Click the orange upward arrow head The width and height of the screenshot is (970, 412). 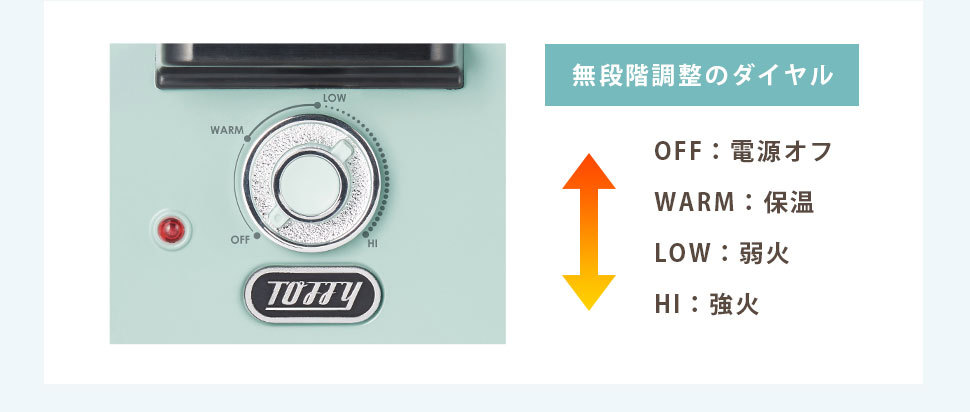[589, 171]
